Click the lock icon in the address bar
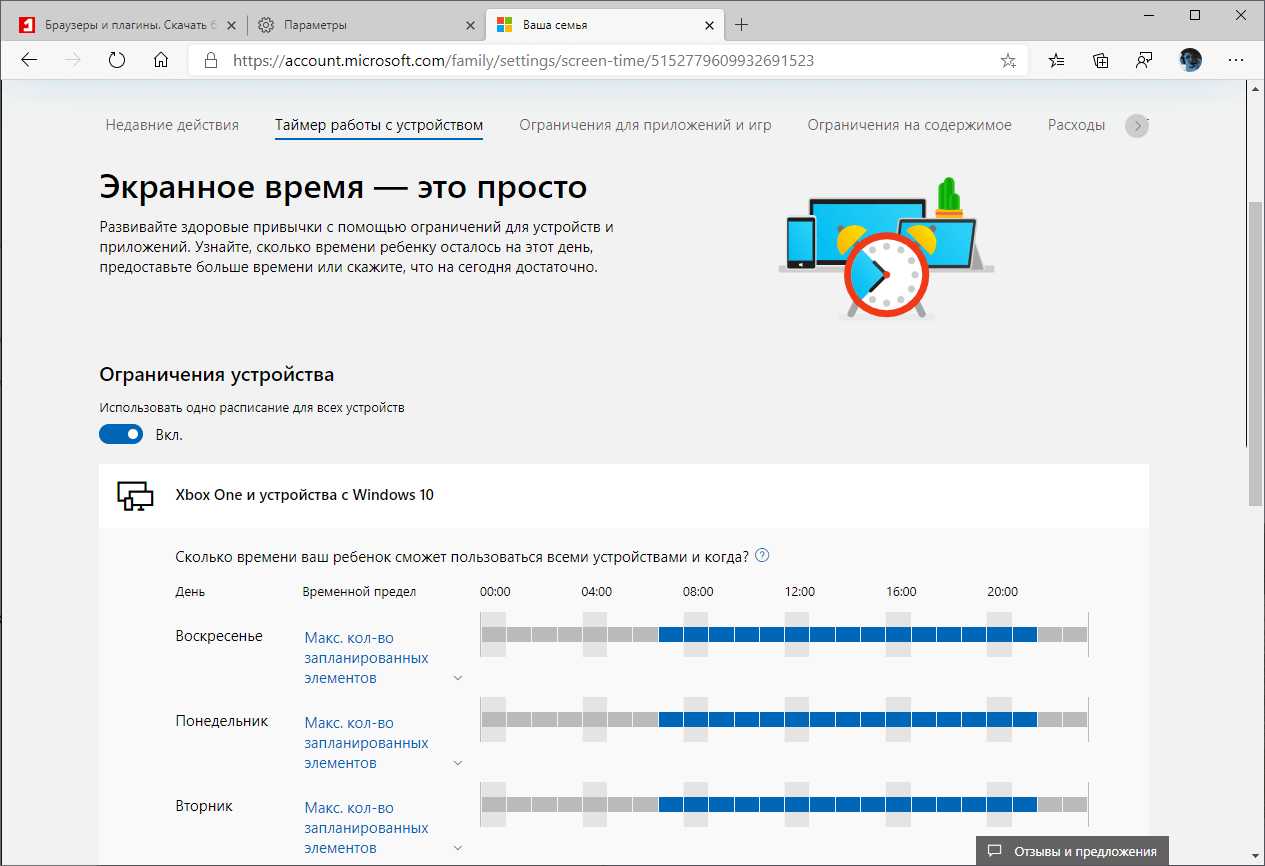Screen dimensions: 1265x866 tap(210, 60)
